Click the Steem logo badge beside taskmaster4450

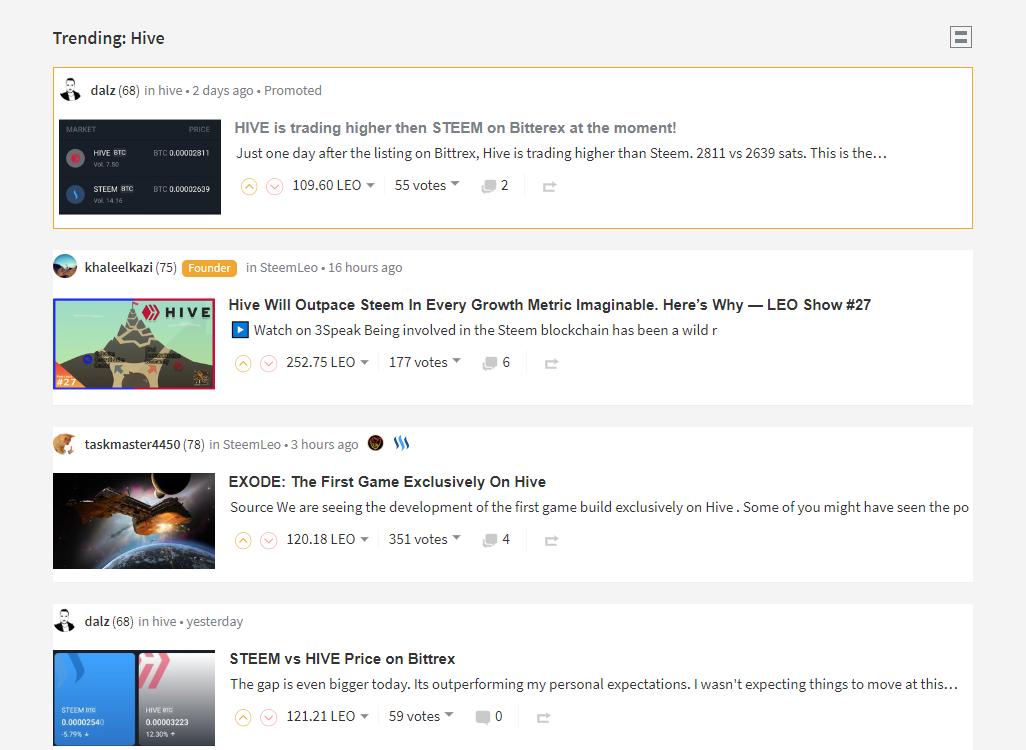pyautogui.click(x=401, y=443)
